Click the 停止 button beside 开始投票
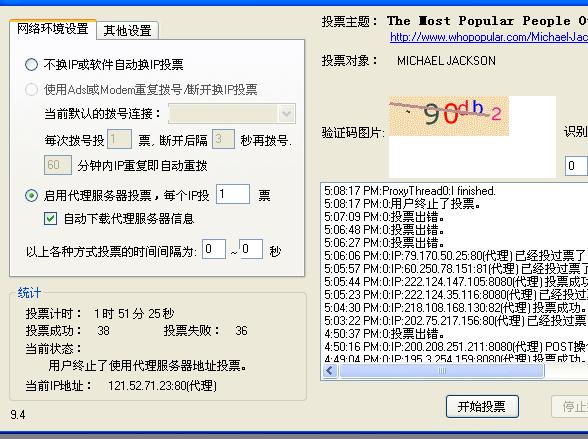588x439 pixels. [570, 406]
